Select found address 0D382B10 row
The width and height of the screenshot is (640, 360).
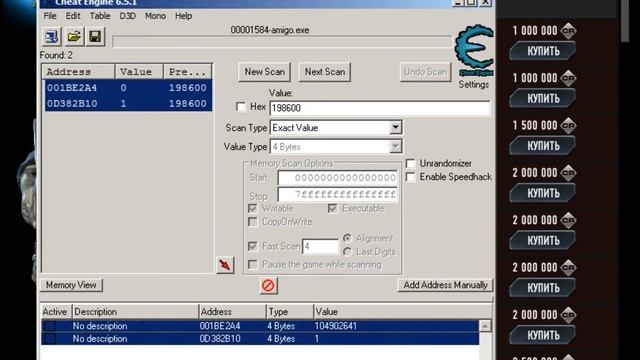click(x=128, y=103)
